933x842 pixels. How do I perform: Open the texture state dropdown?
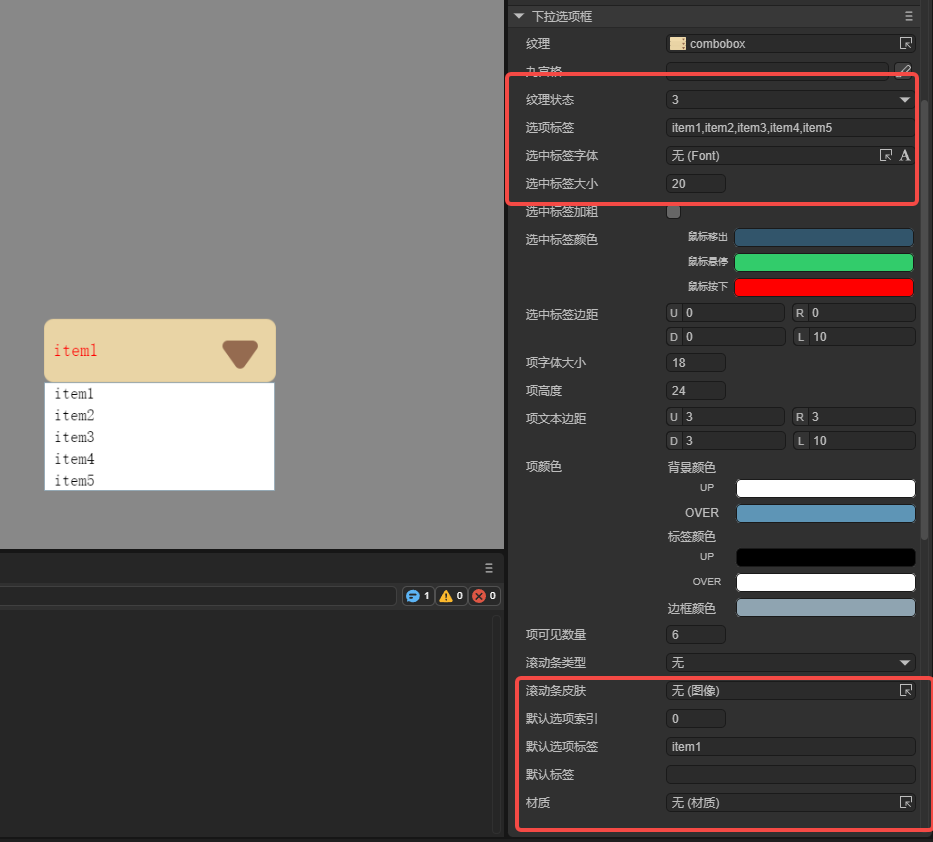[x=790, y=100]
